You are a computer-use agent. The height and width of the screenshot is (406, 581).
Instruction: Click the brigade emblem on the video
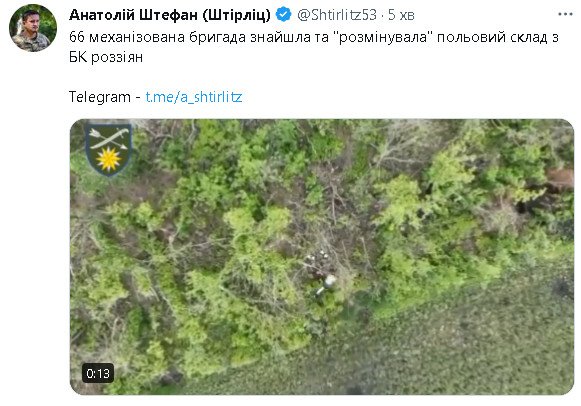(108, 149)
